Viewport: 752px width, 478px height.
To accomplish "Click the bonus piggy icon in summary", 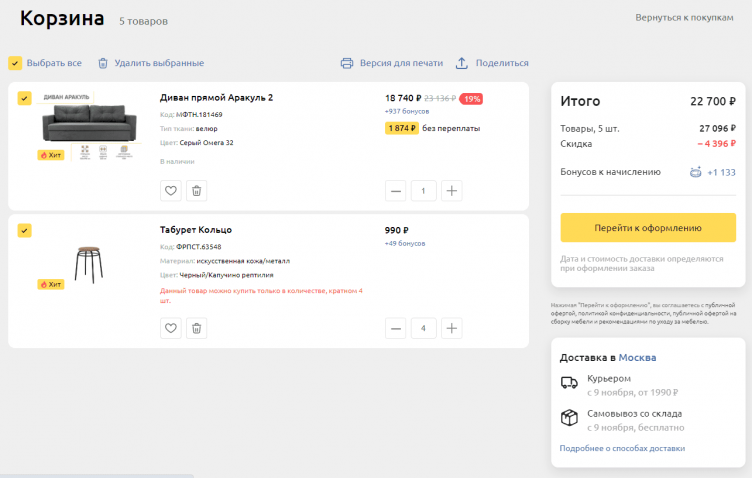I will 695,172.
